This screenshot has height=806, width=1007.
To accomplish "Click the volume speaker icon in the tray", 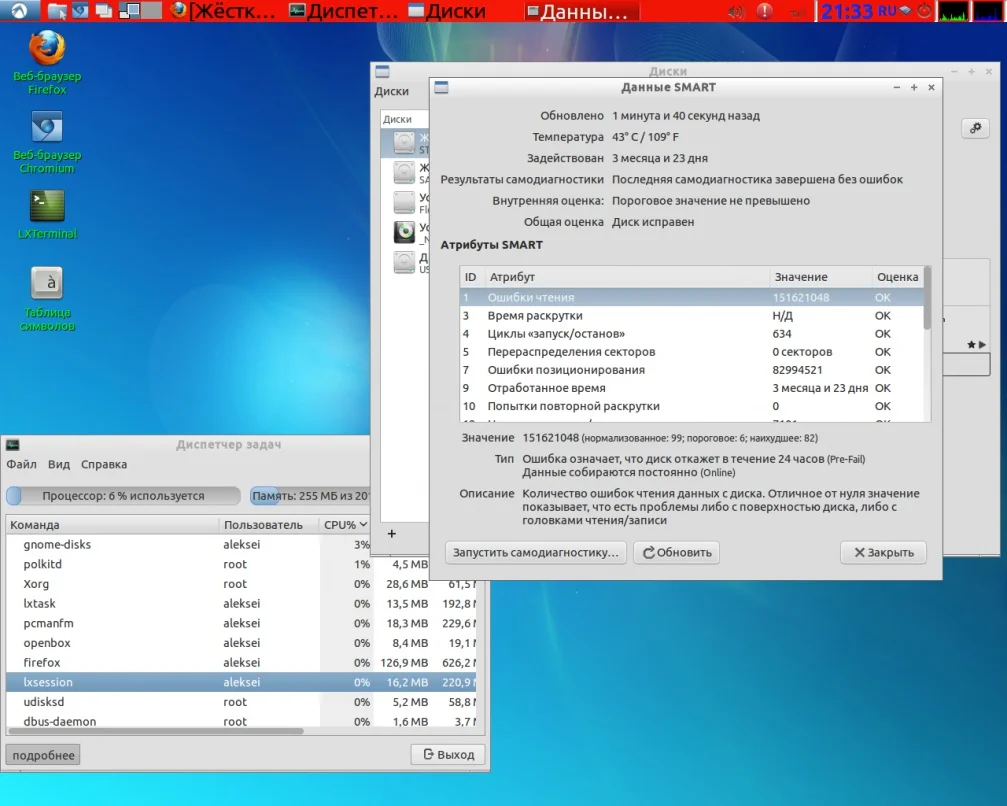I will tap(736, 12).
